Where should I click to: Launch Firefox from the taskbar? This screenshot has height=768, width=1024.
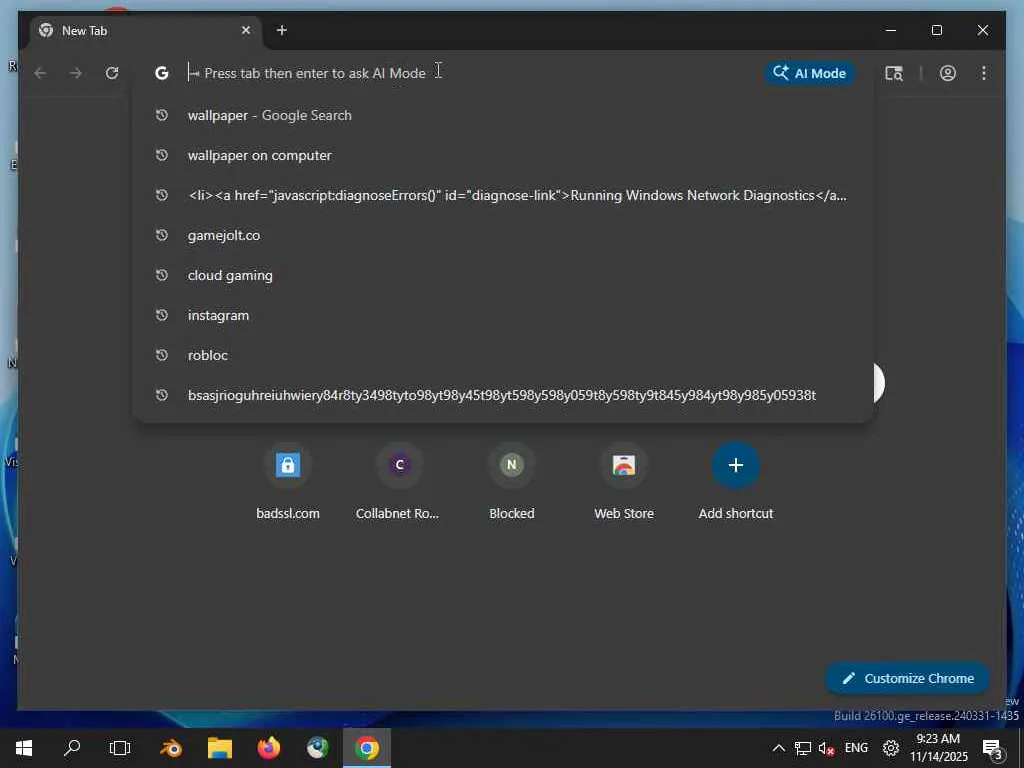pyautogui.click(x=268, y=748)
